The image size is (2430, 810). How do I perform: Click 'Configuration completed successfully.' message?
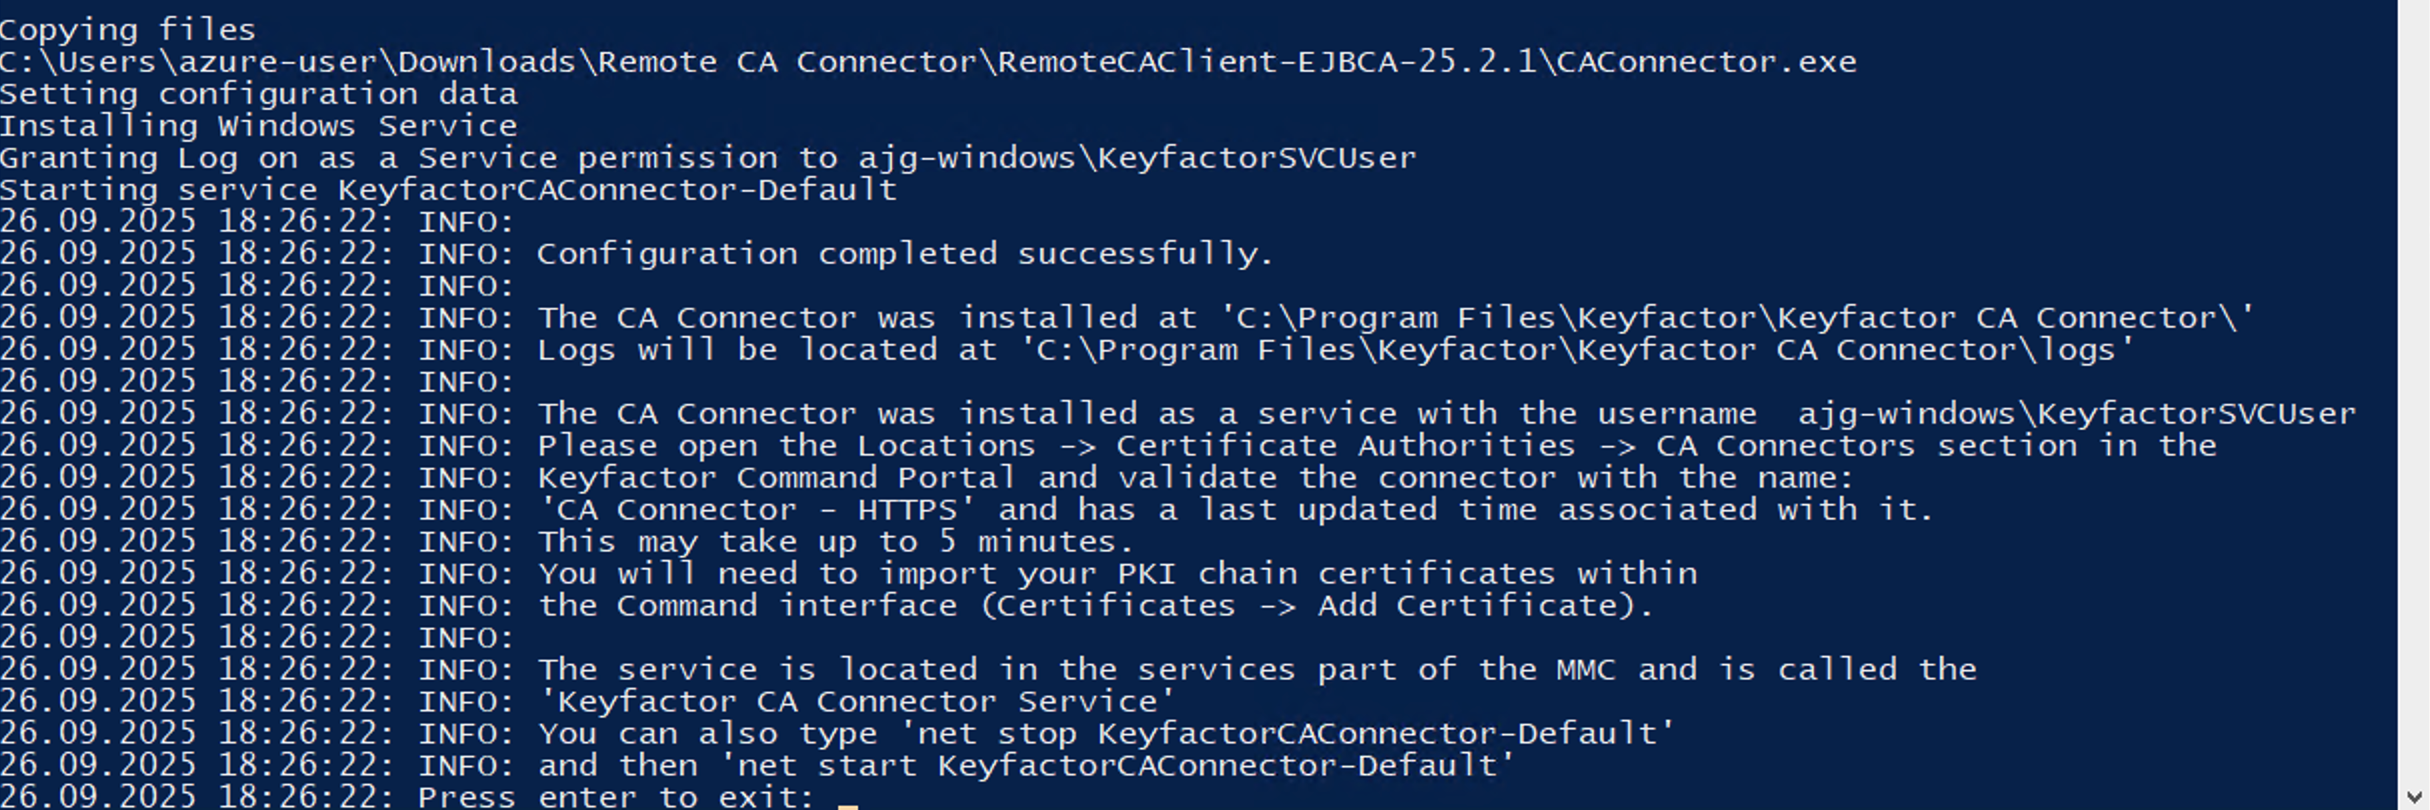(905, 254)
